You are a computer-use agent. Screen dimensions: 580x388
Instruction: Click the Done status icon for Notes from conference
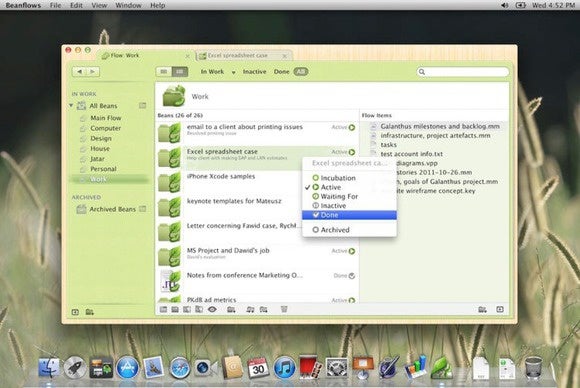(x=352, y=276)
